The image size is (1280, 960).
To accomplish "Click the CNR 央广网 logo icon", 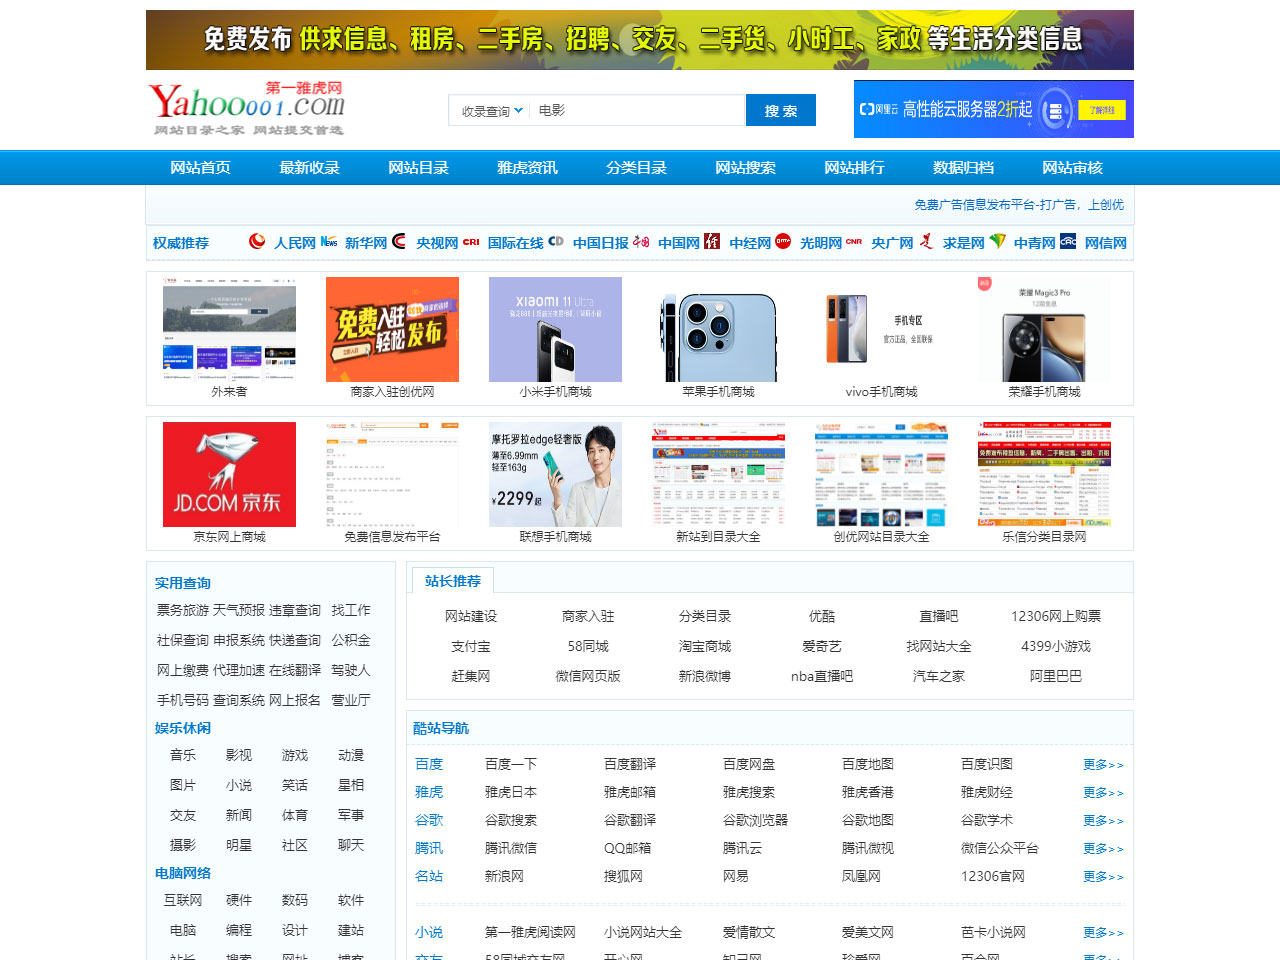I will click(854, 242).
